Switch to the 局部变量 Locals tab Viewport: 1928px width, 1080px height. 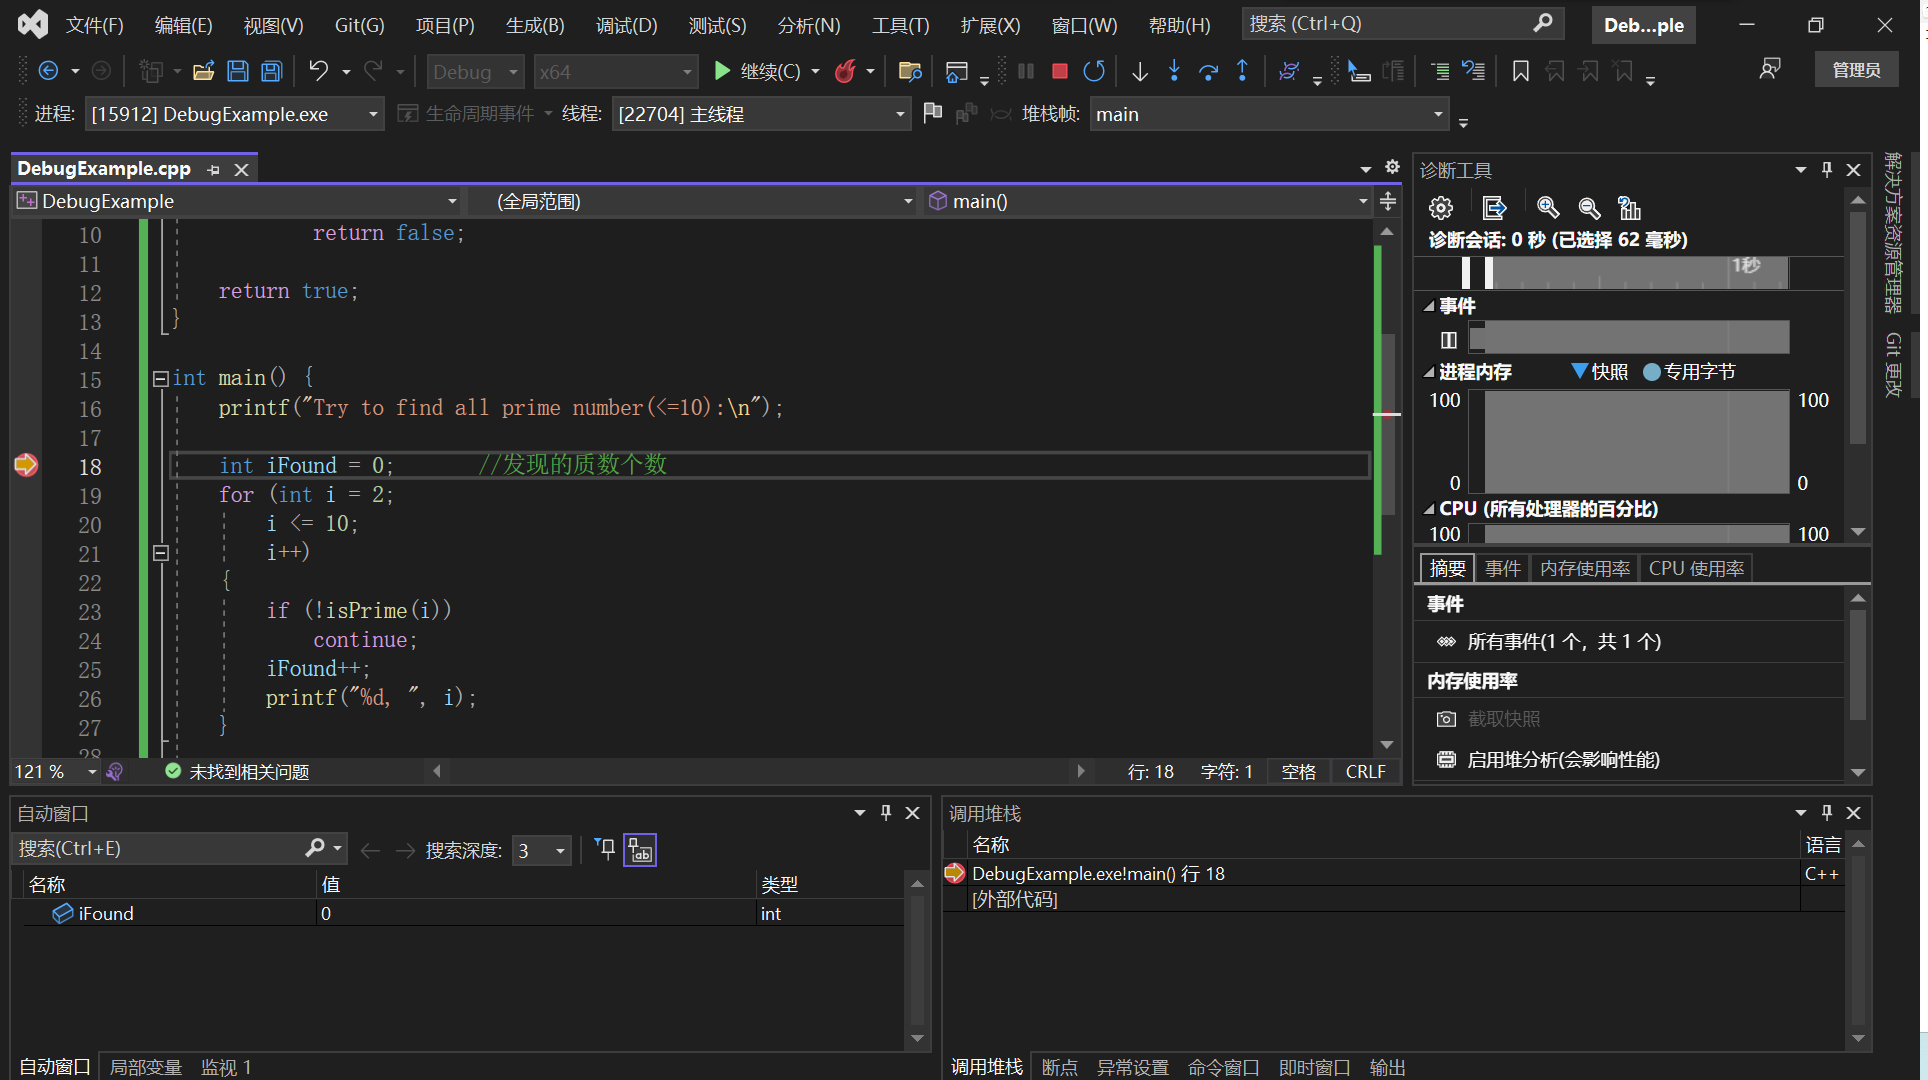point(145,1067)
